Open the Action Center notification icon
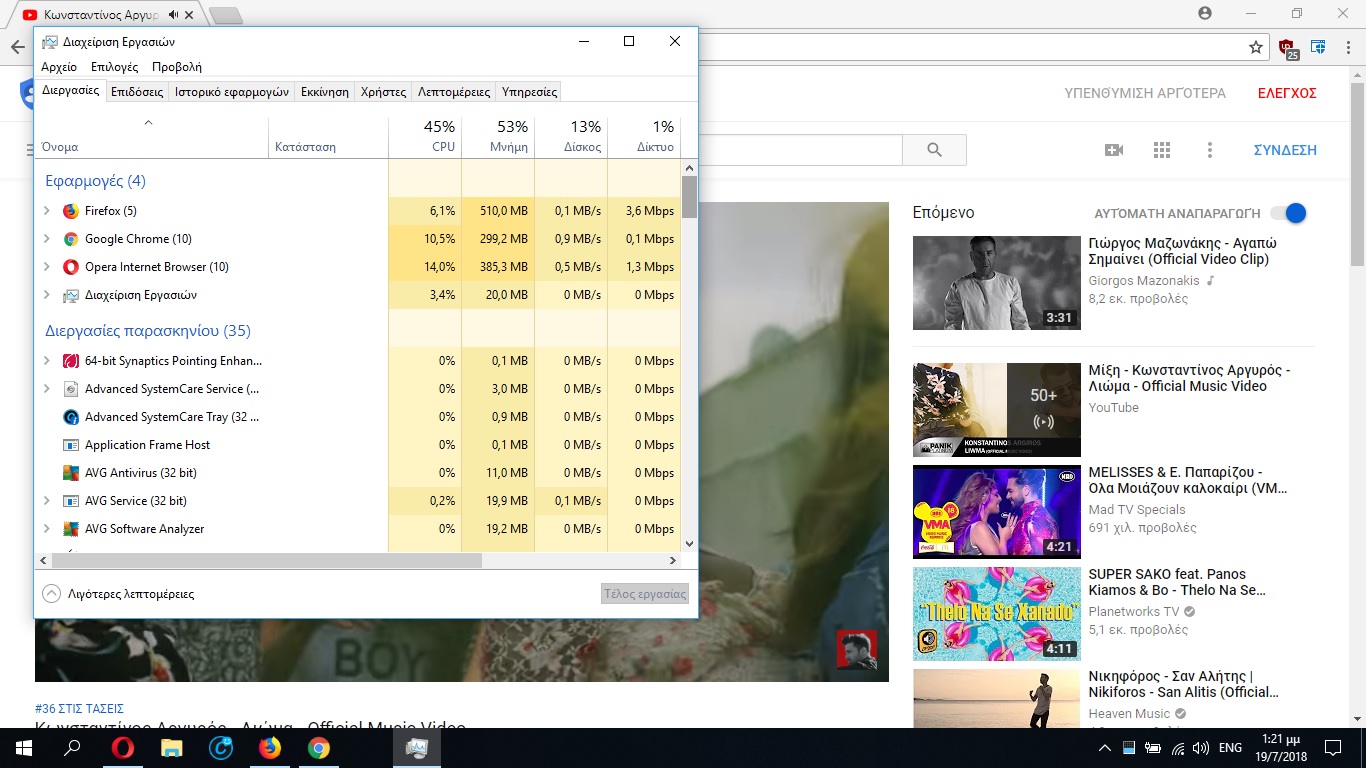 (x=1333, y=748)
